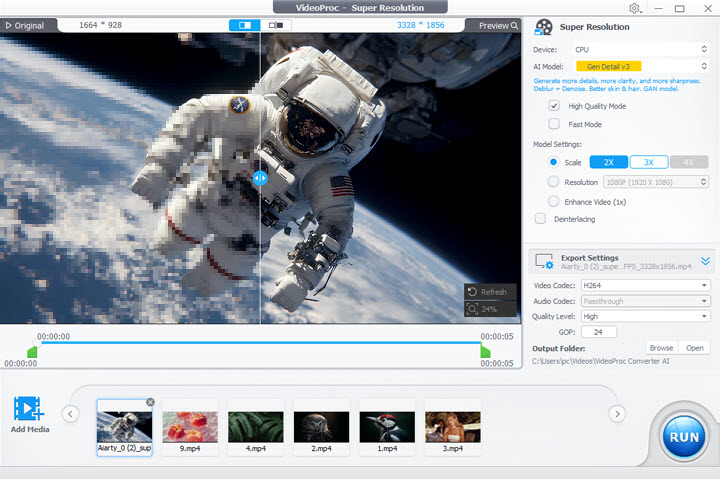Image resolution: width=720 pixels, height=479 pixels.
Task: Select the Scale radio button
Action: point(553,162)
